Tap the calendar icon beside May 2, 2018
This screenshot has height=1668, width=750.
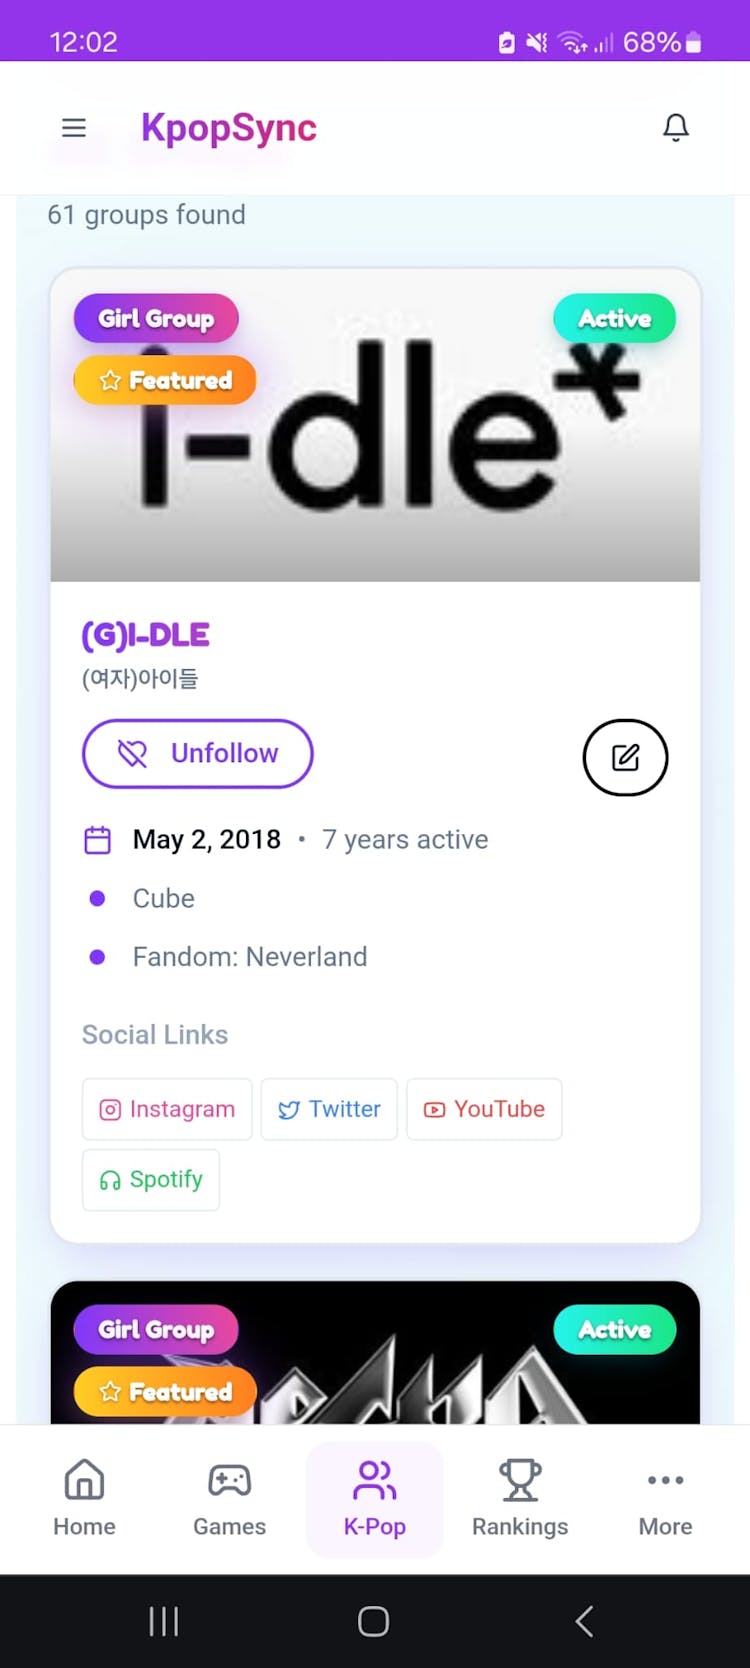tap(98, 840)
